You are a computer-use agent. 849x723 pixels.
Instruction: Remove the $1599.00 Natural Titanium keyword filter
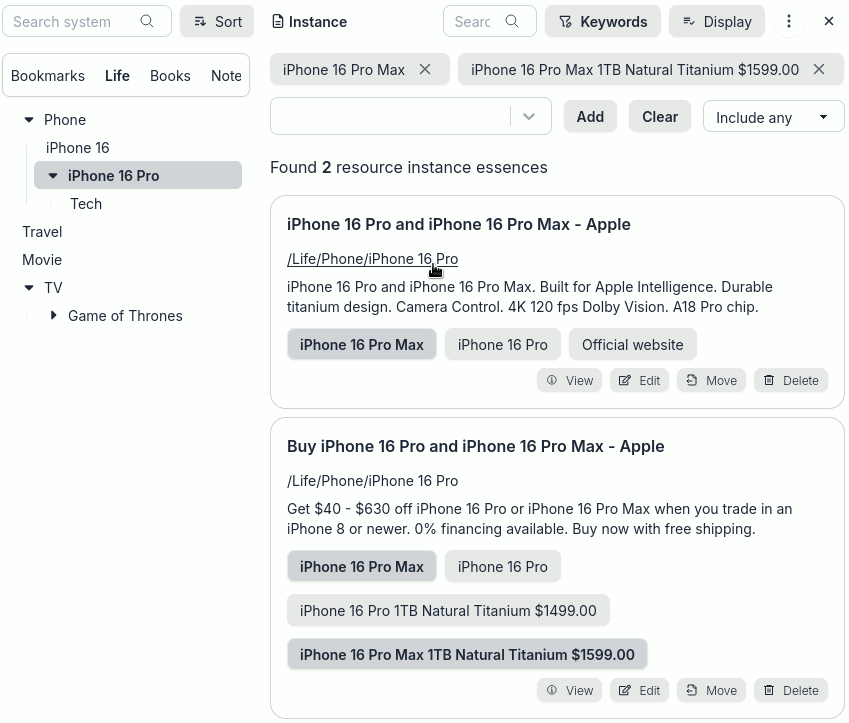point(819,69)
